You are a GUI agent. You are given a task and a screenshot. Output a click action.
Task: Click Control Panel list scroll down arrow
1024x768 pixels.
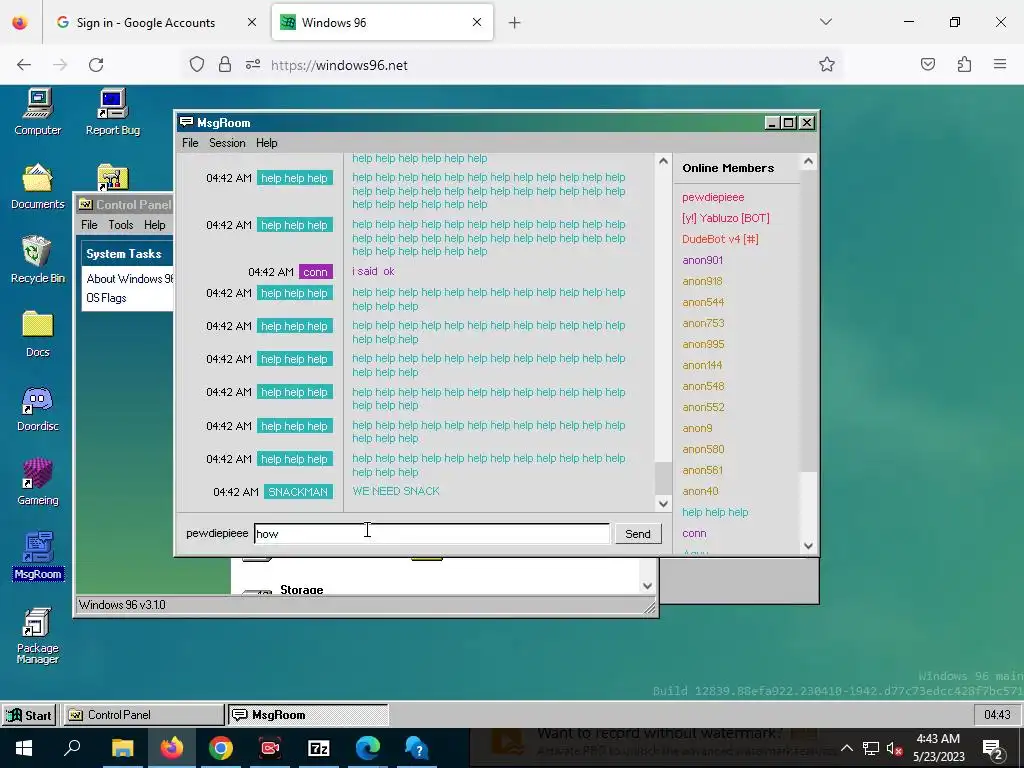(647, 586)
